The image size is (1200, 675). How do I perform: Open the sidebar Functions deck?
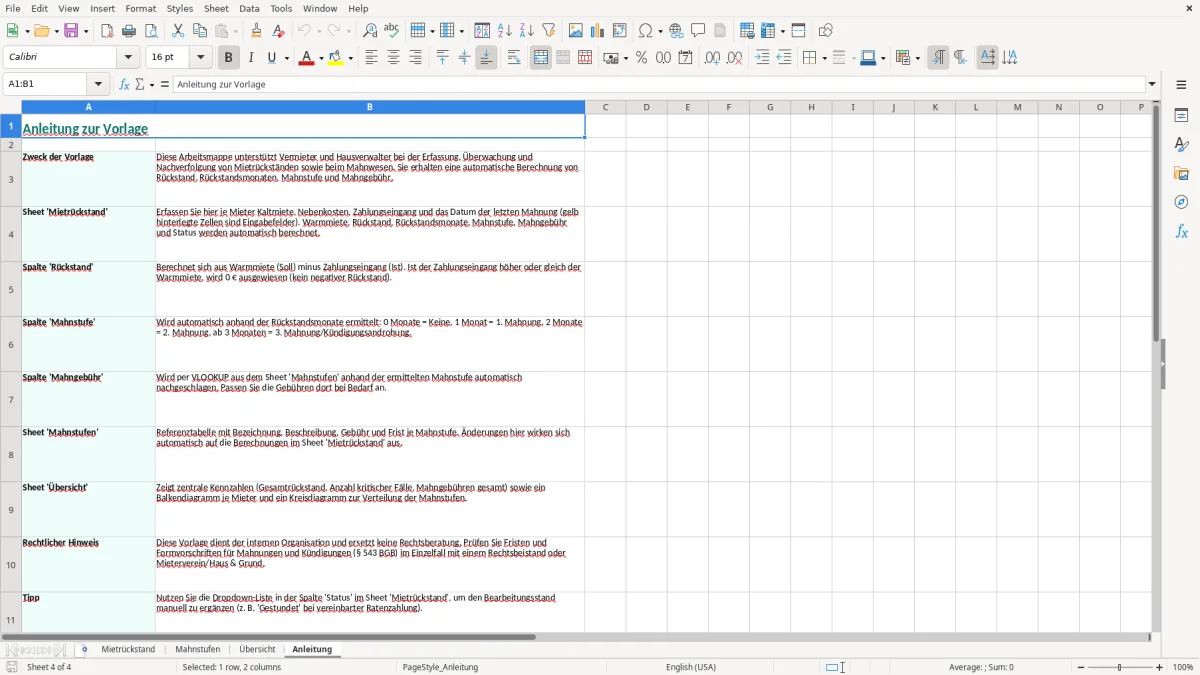(x=1181, y=231)
